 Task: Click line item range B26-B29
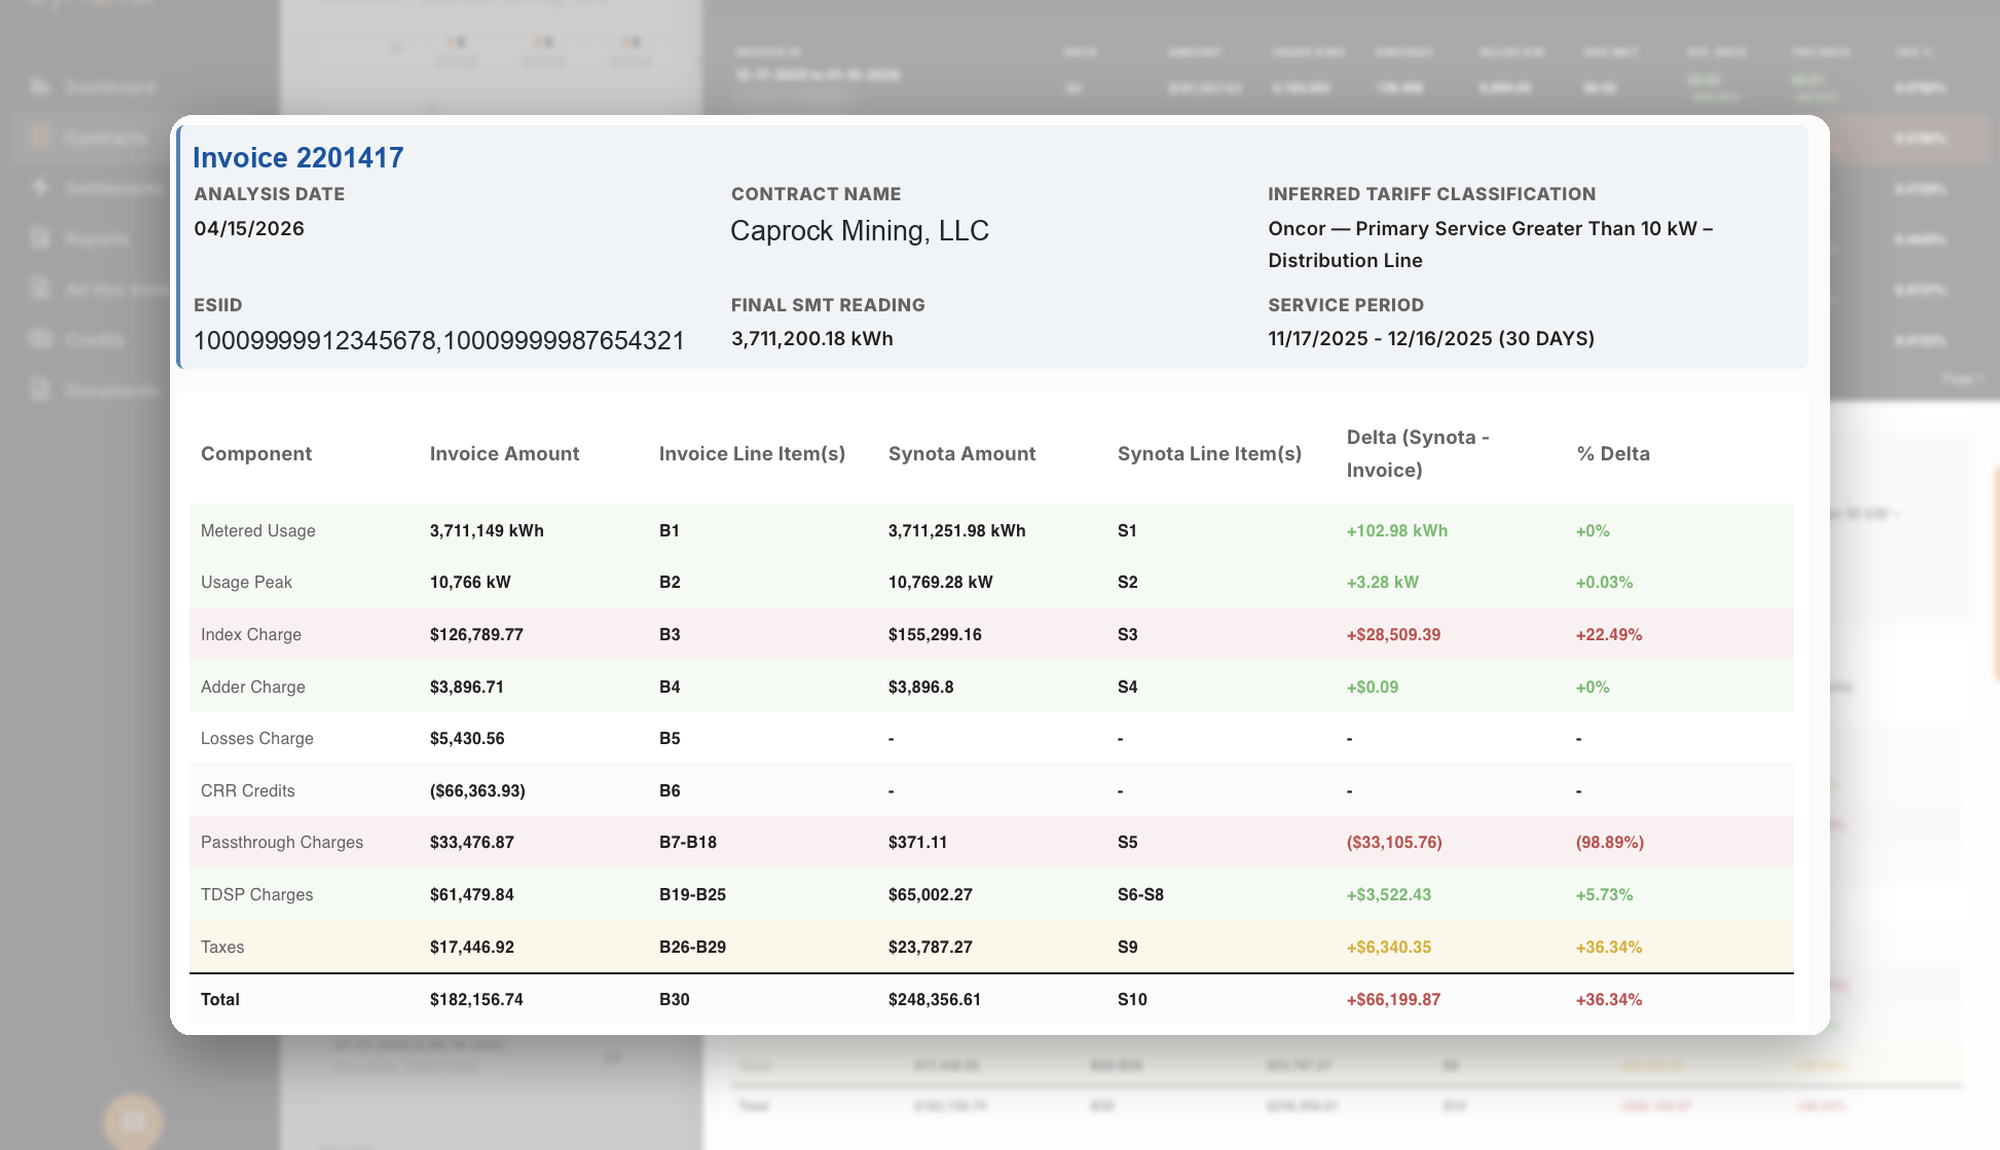(x=693, y=947)
